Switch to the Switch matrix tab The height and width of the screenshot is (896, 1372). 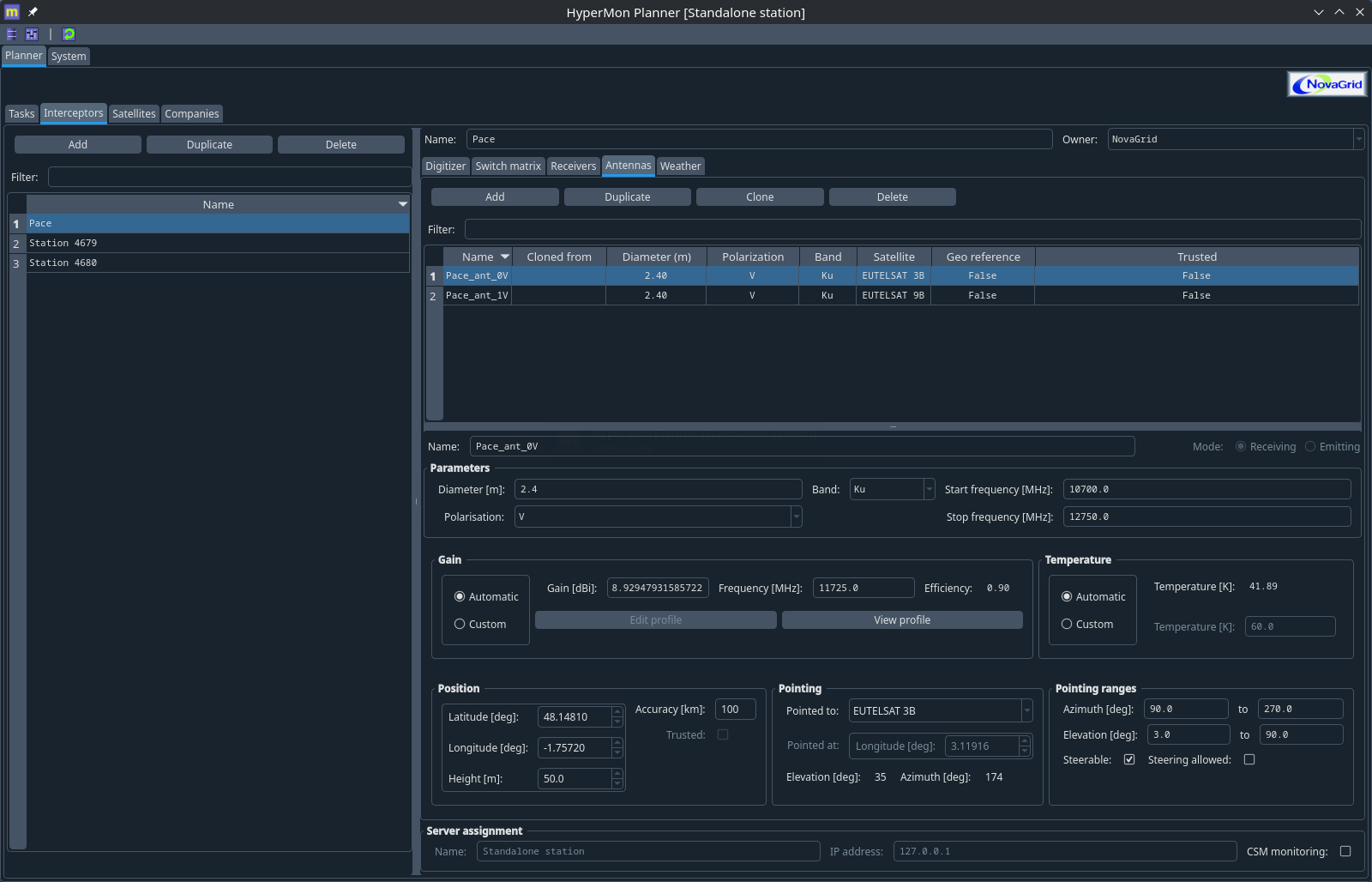click(508, 166)
